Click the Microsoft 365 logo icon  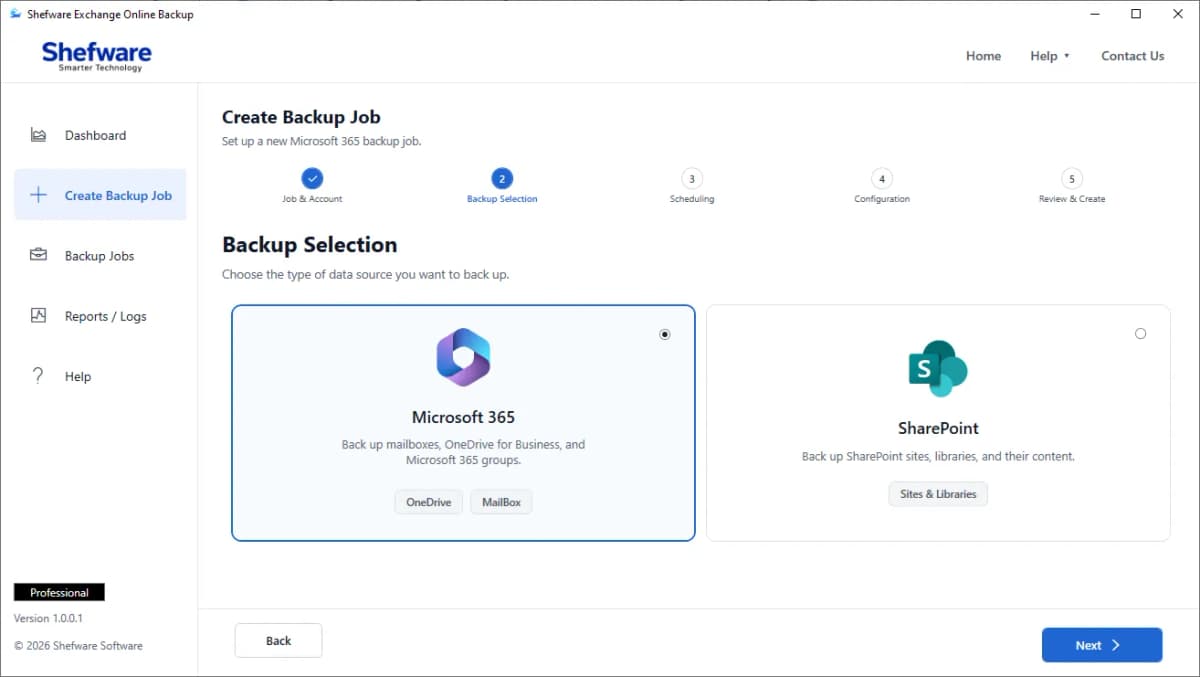tap(463, 357)
